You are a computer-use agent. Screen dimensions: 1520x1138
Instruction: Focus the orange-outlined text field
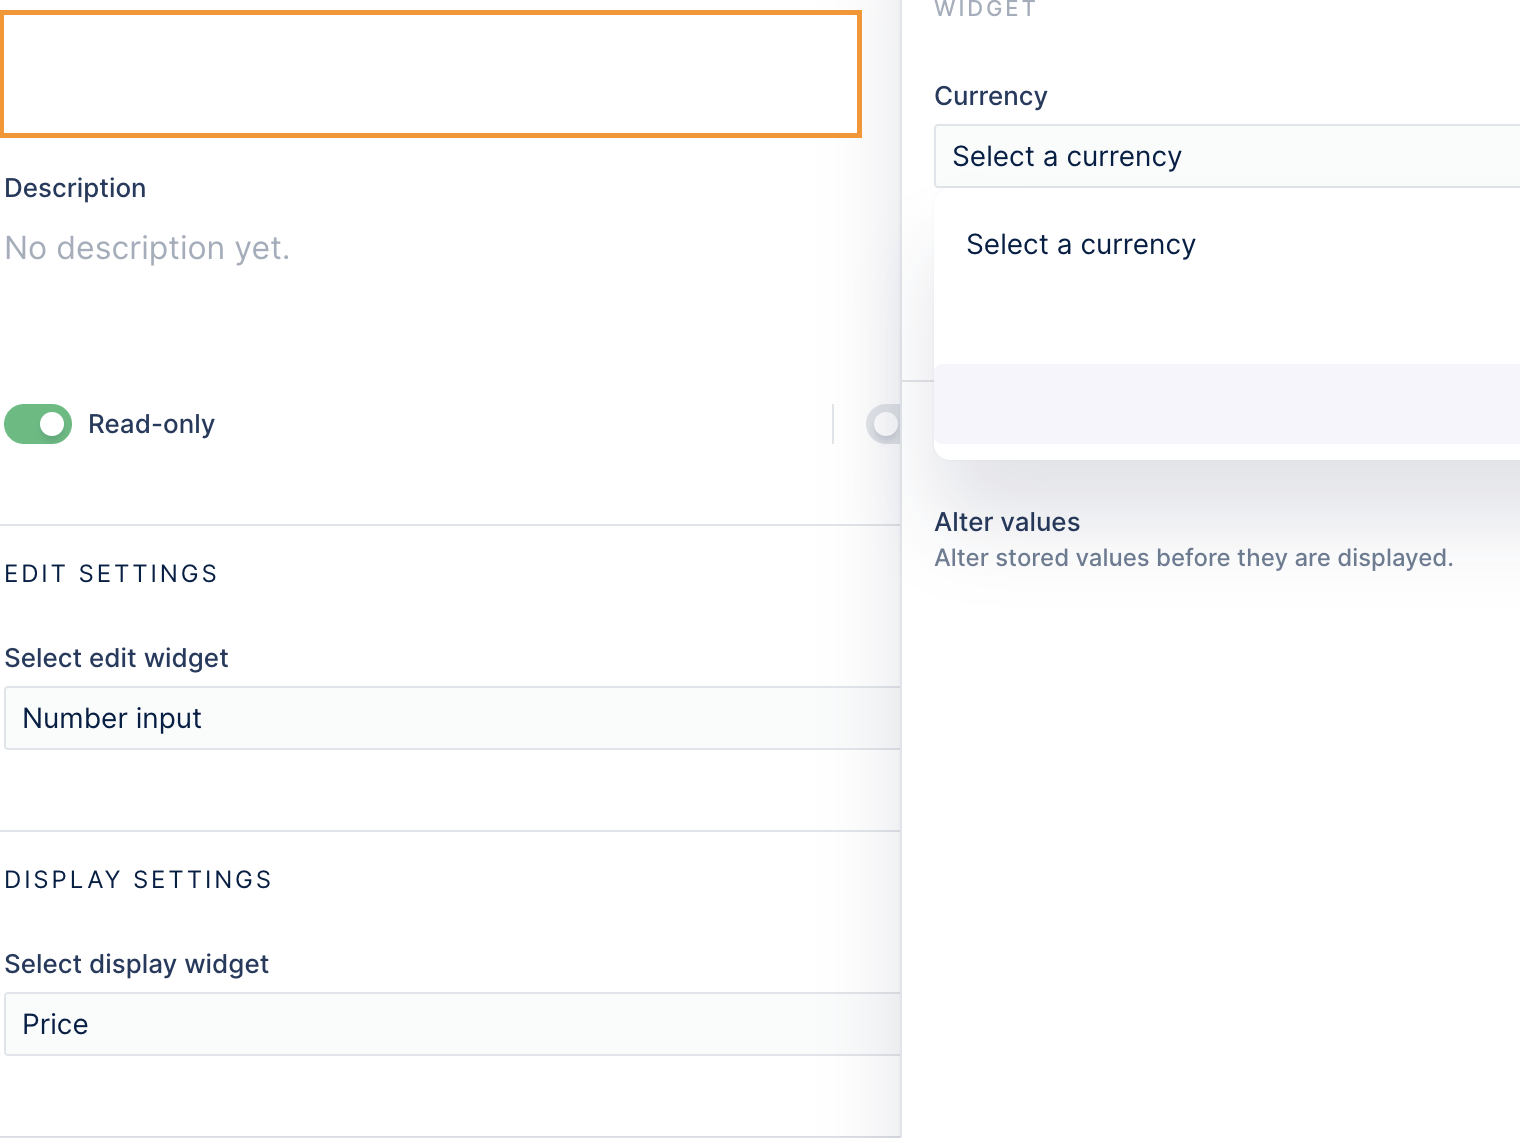(431, 74)
